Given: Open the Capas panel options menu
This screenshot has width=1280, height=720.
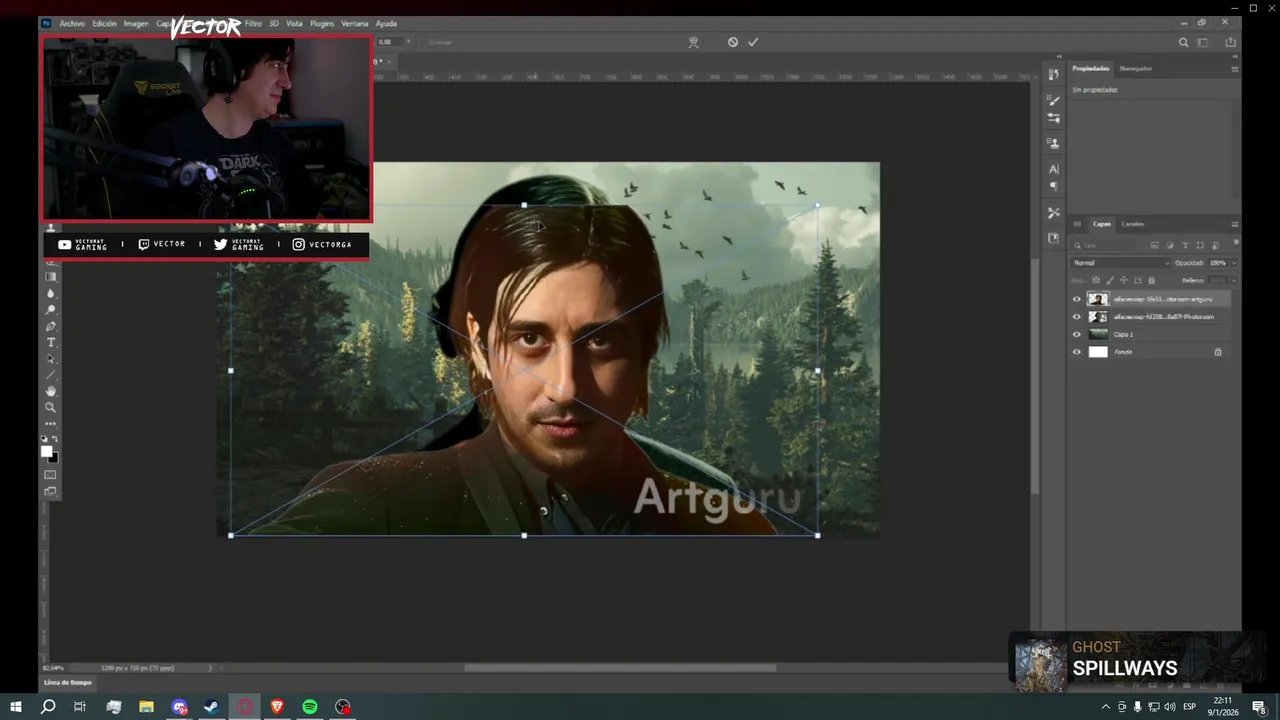Looking at the screenshot, I should click(x=1235, y=224).
